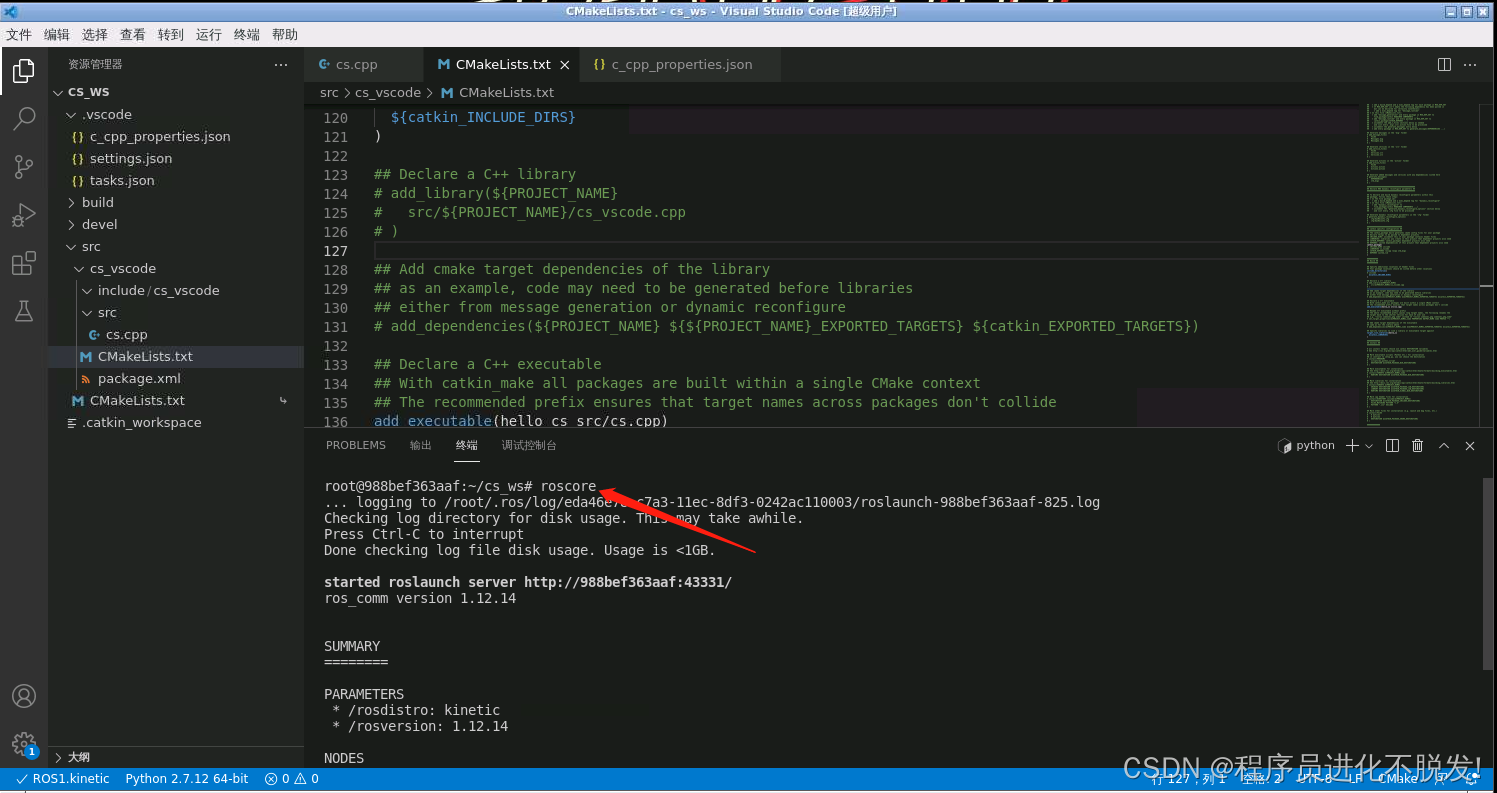Click the VS Code logo in title bar

(x=13, y=11)
